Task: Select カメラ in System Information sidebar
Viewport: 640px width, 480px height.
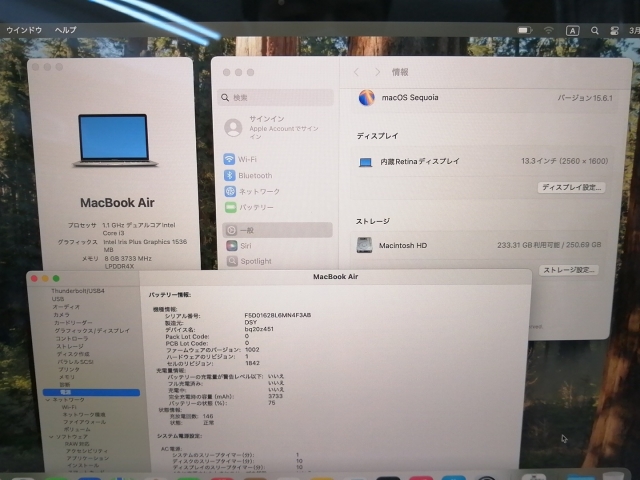Action: pos(61,315)
